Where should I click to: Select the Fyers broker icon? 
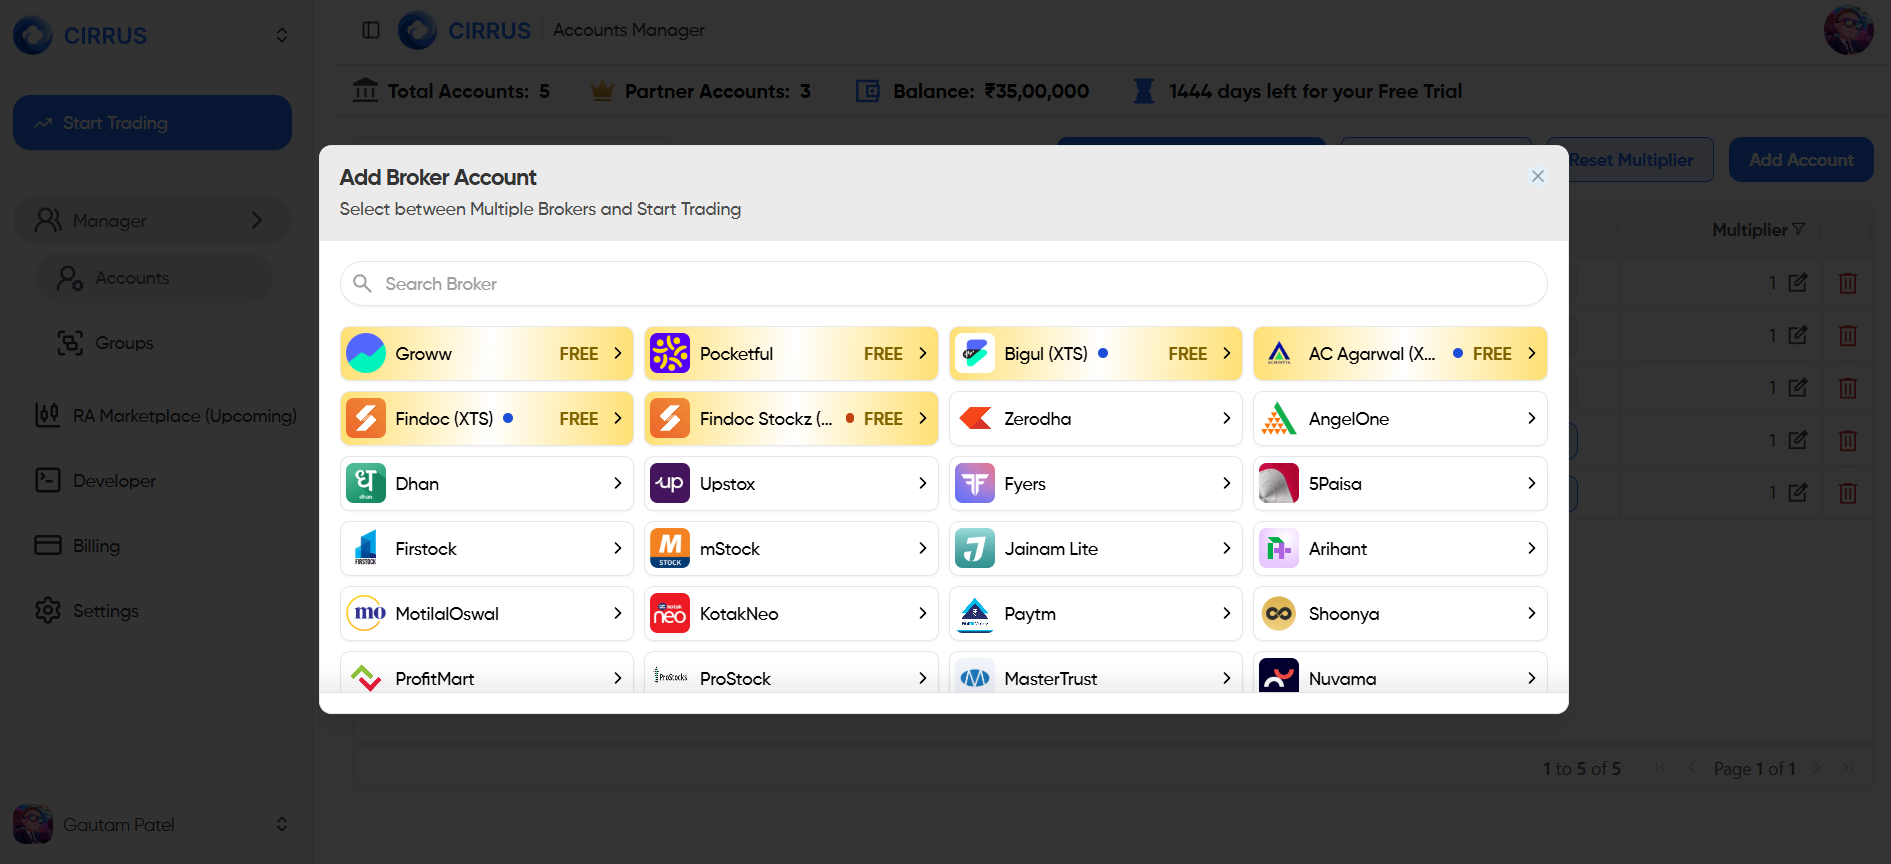tap(975, 484)
